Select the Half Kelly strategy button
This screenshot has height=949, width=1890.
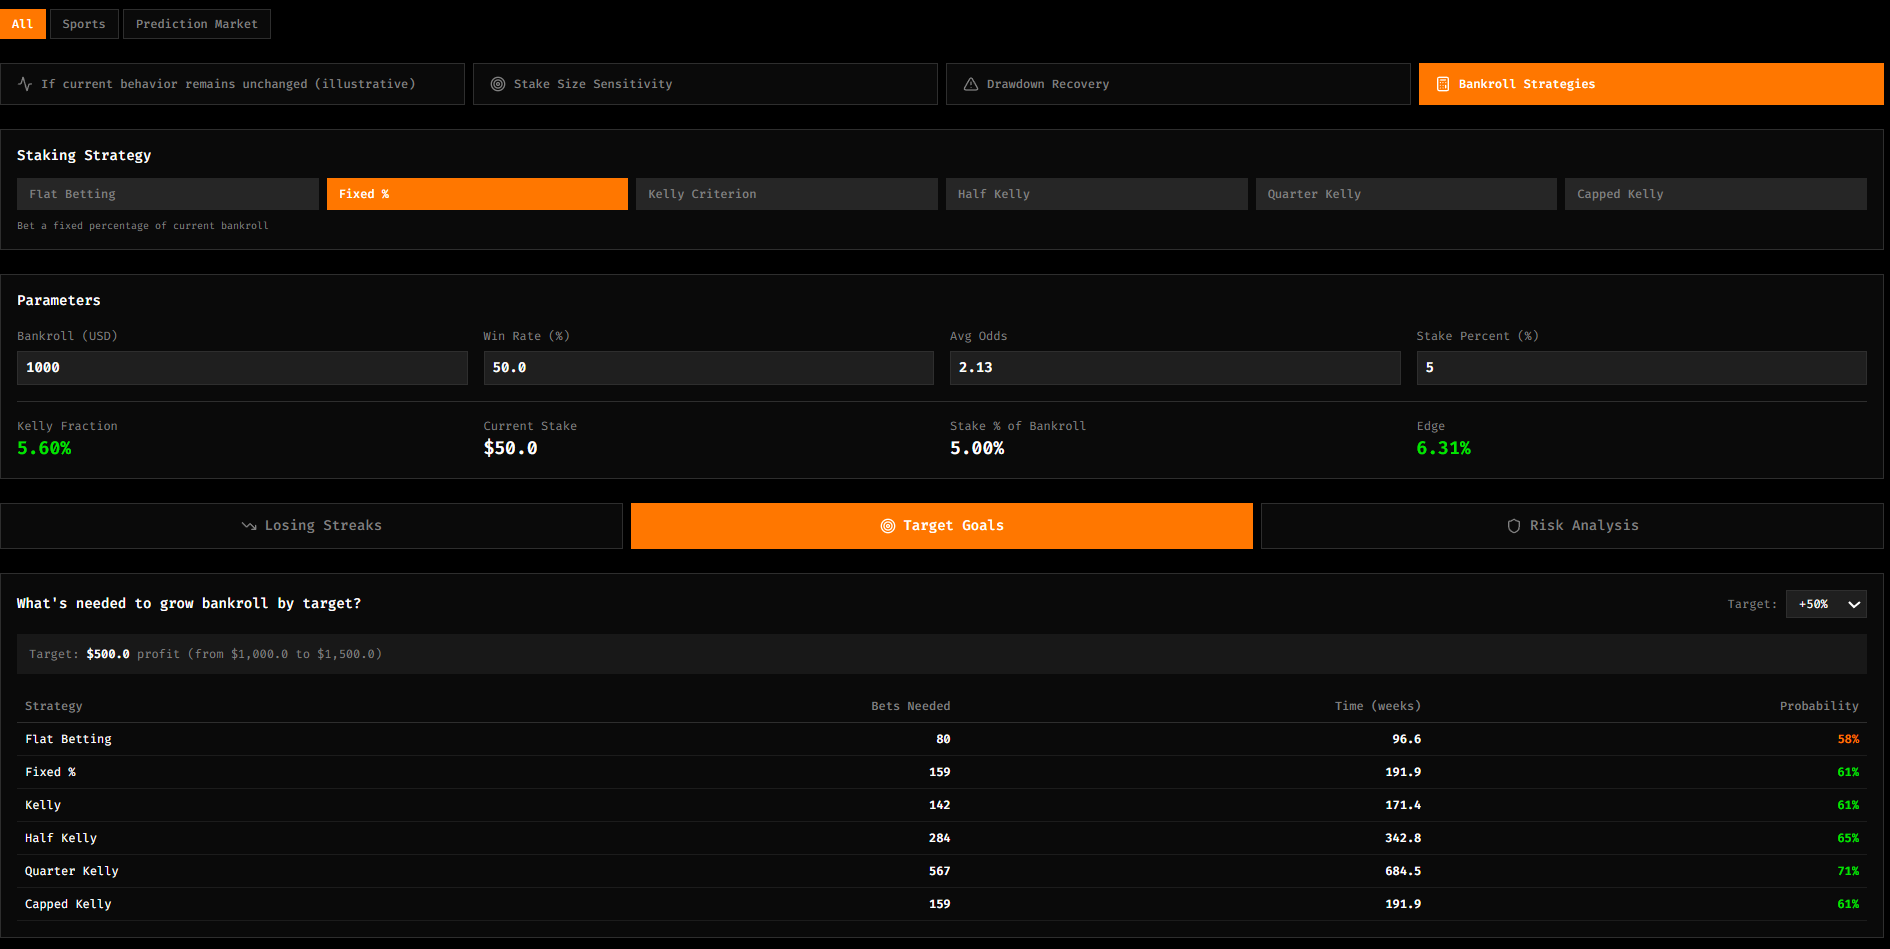point(1096,193)
